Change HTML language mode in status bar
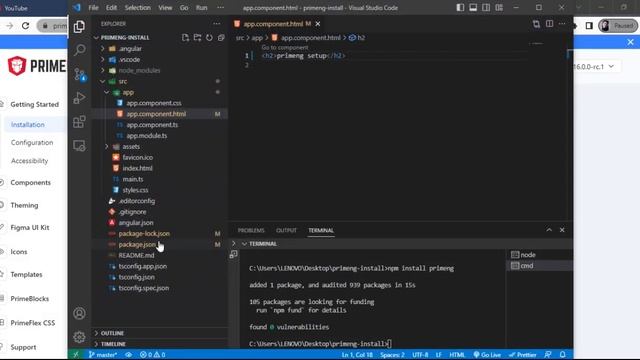 click(457, 355)
